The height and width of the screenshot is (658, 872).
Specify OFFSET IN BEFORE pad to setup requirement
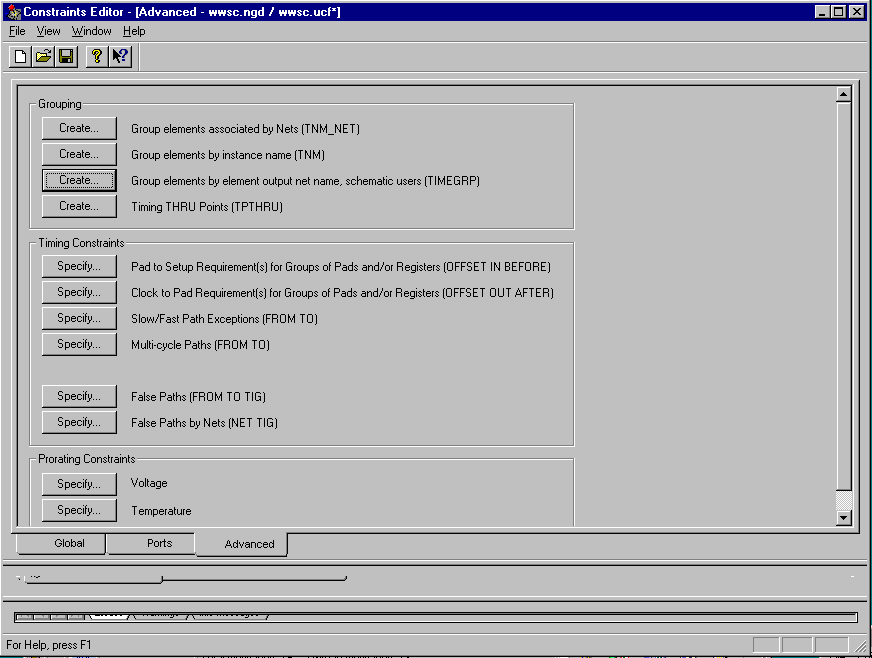tap(79, 266)
